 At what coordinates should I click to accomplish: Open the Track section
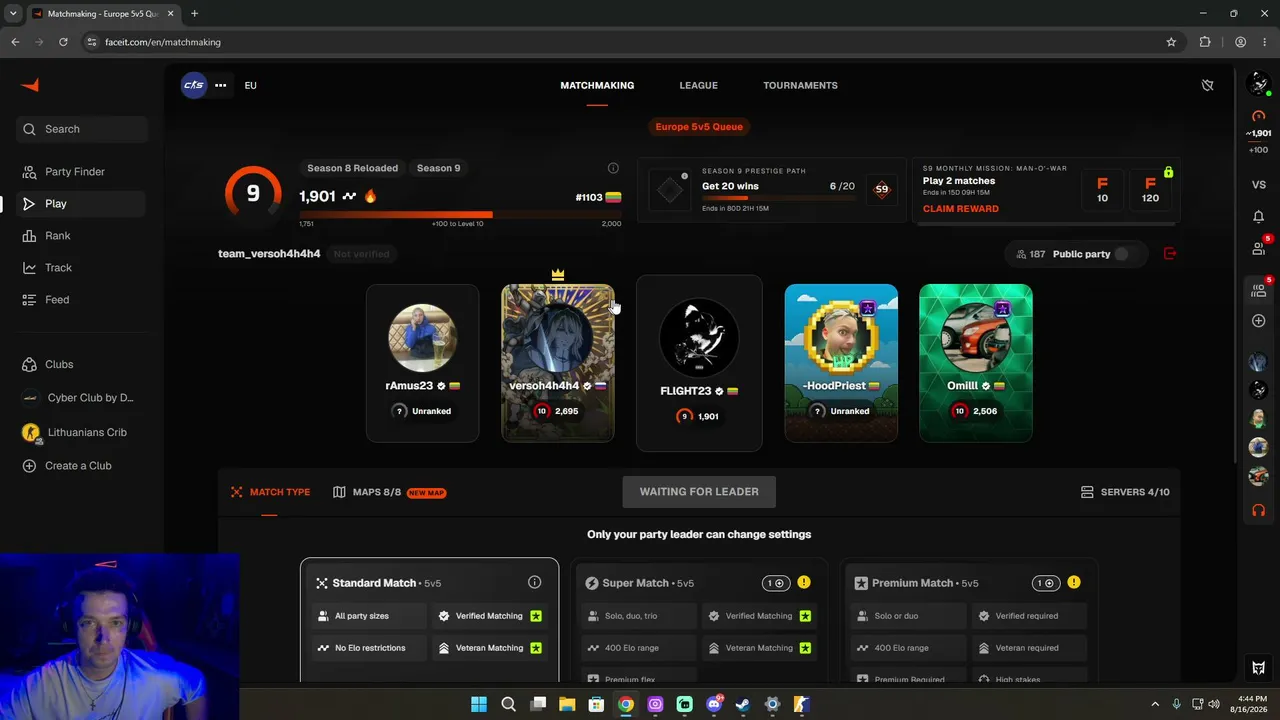82,268
